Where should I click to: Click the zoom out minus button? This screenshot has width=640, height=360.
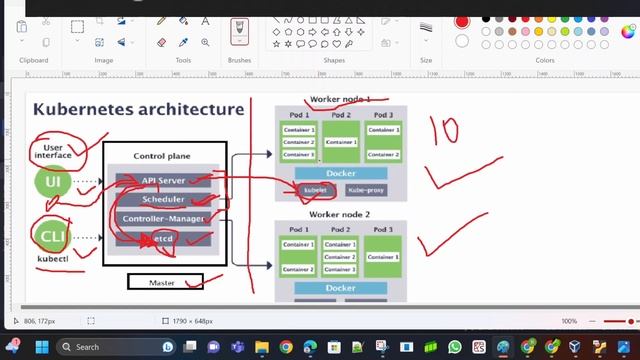pyautogui.click(x=592, y=321)
